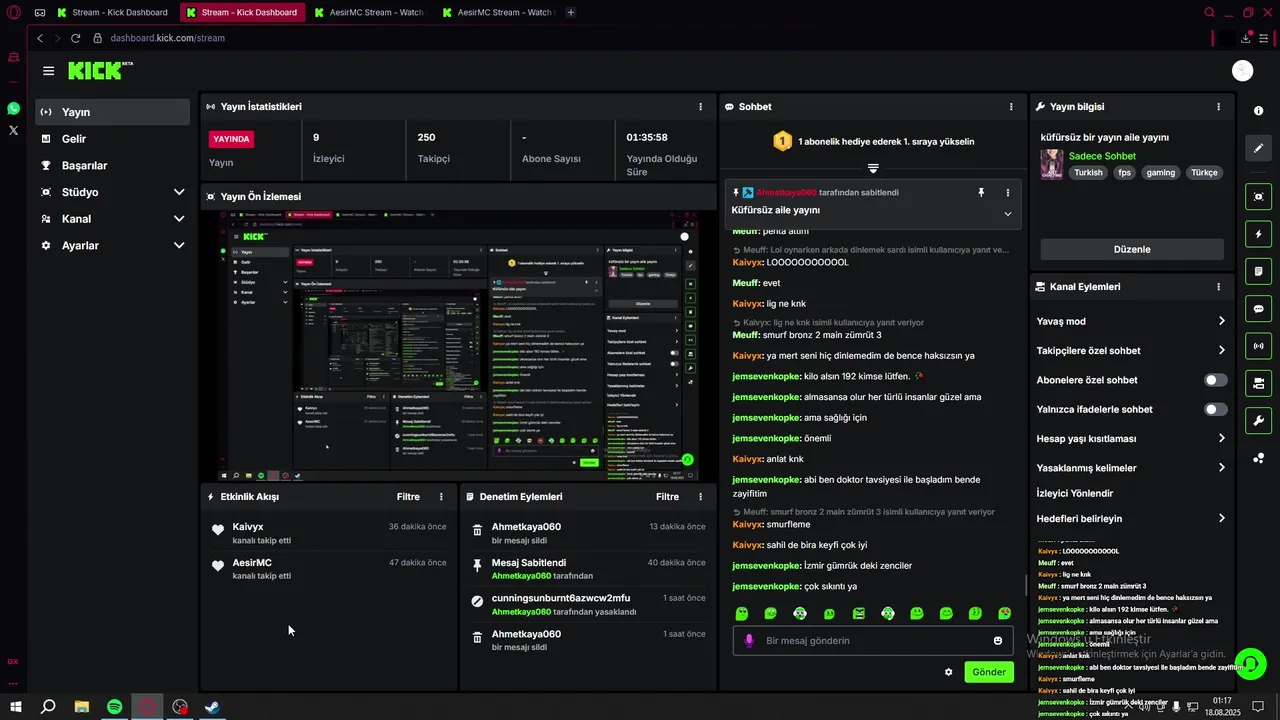Open the Sadece Sohbet category link
1280x720 pixels.
pyautogui.click(x=1102, y=156)
